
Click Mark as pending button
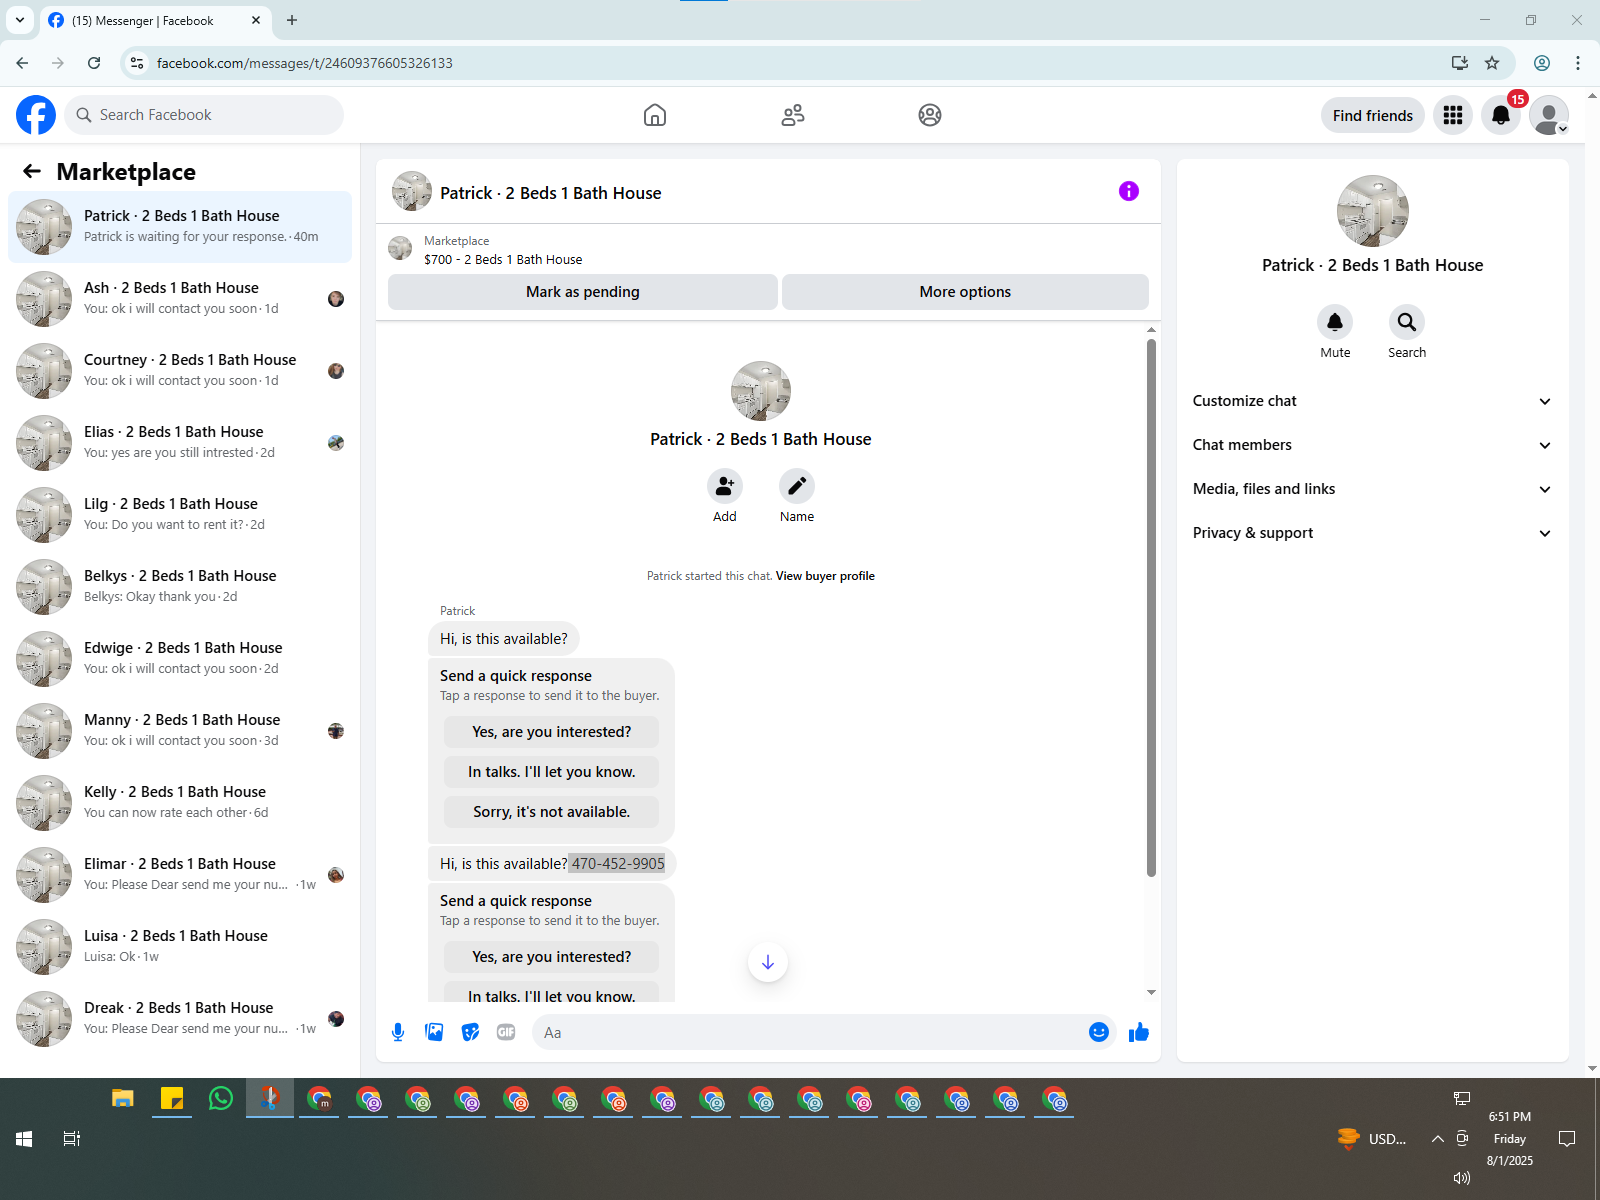pyautogui.click(x=583, y=292)
